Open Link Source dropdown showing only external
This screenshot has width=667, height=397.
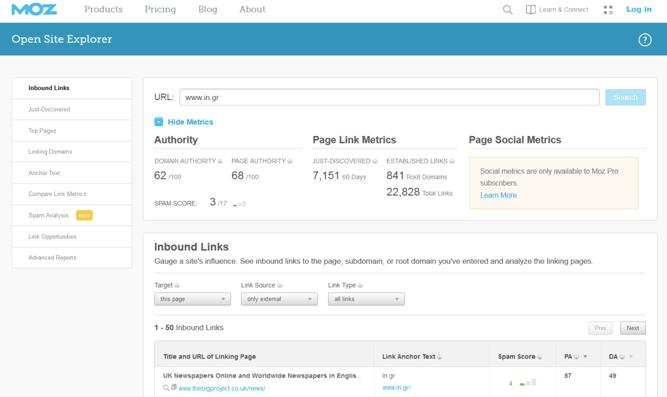click(x=279, y=299)
